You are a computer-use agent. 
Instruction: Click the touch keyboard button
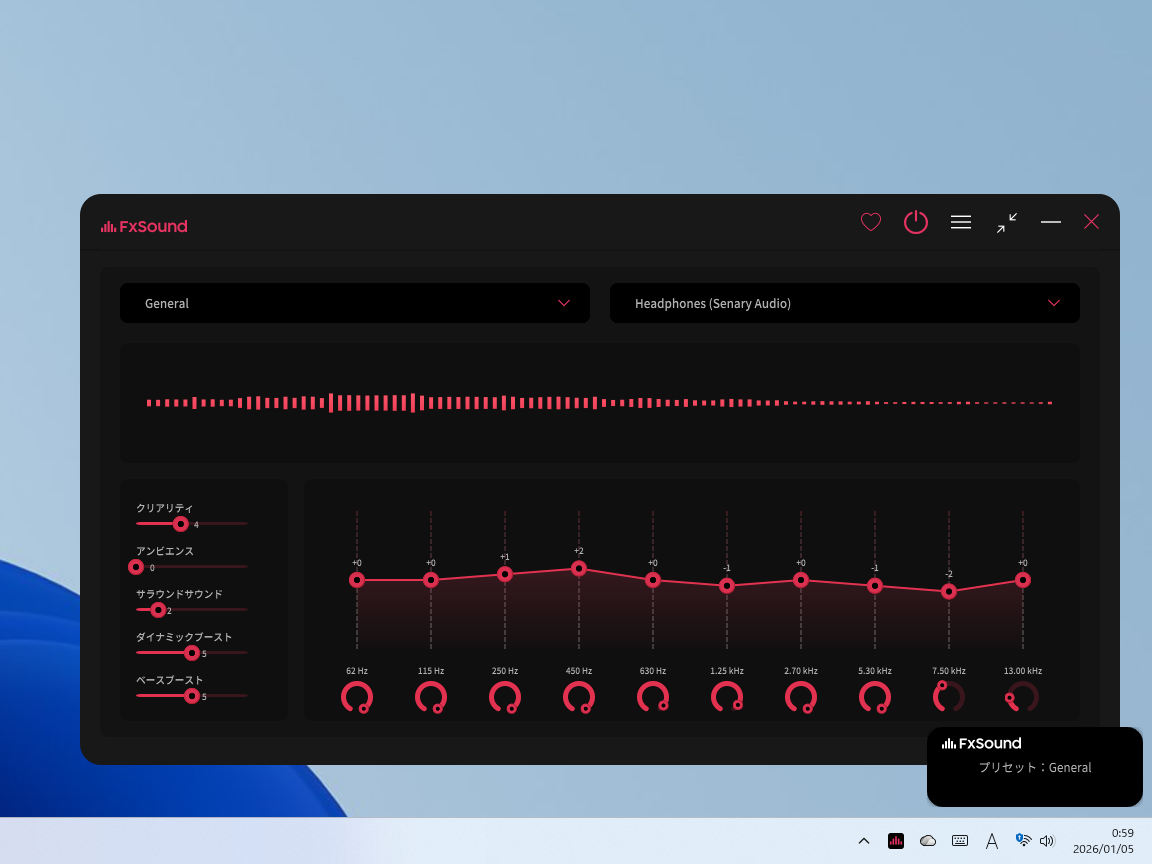(960, 841)
